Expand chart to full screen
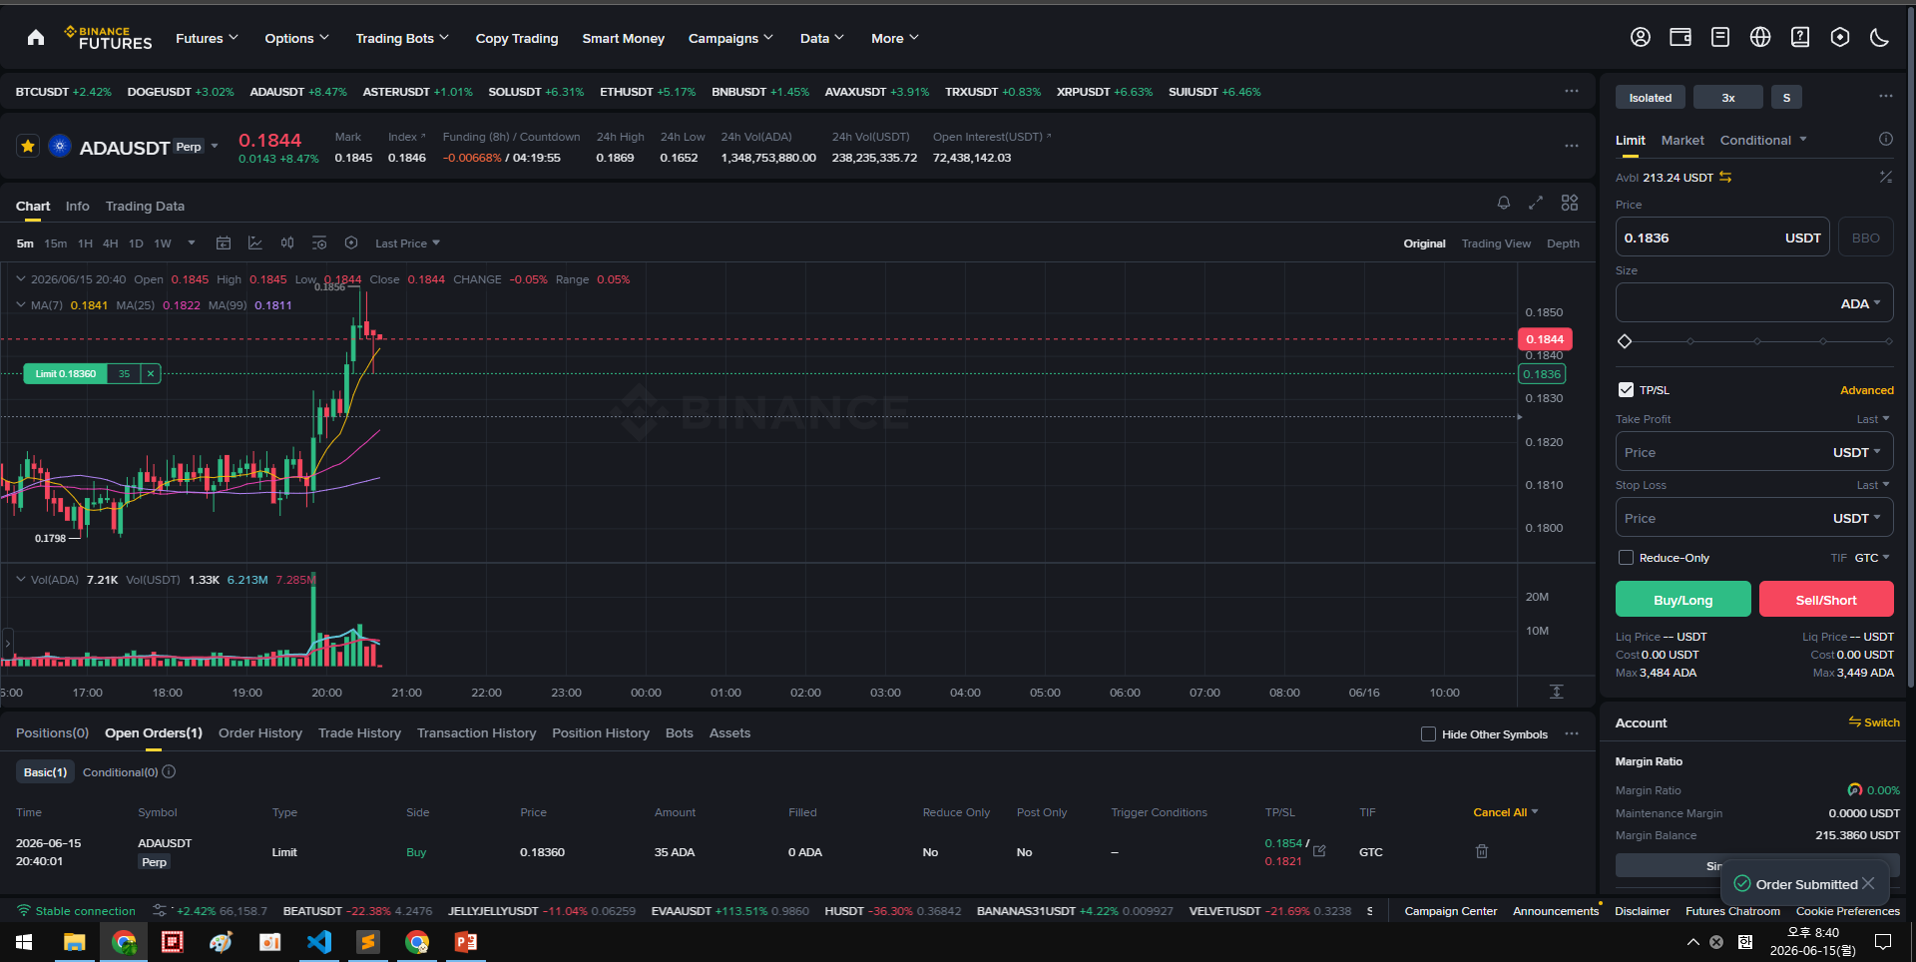The image size is (1916, 962). [x=1536, y=202]
